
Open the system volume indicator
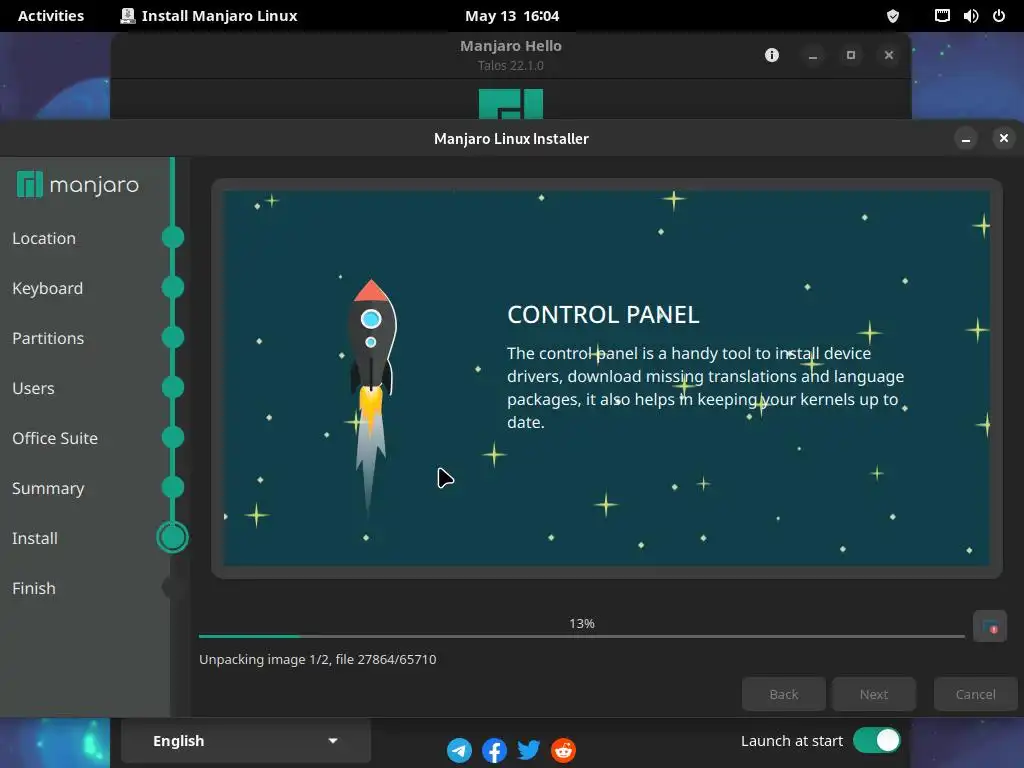970,16
